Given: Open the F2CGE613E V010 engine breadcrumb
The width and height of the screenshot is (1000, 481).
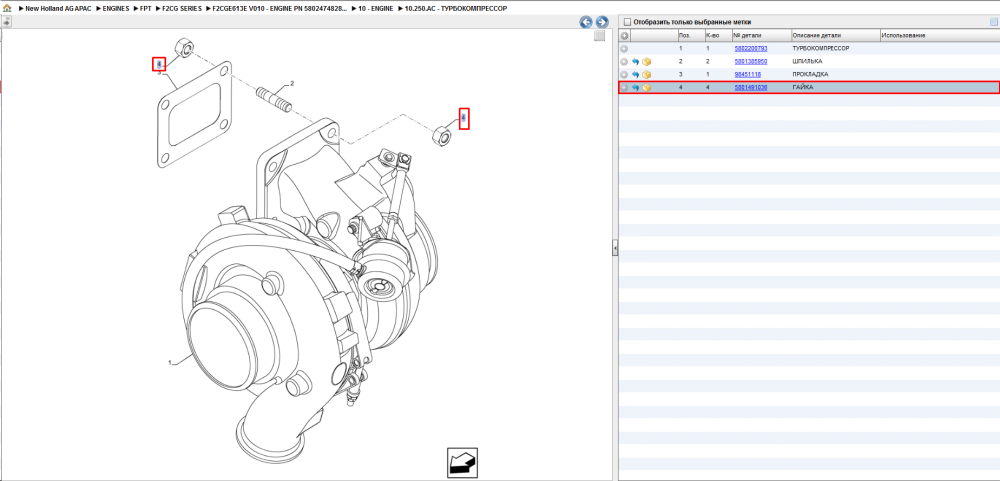Looking at the screenshot, I should coord(281,9).
